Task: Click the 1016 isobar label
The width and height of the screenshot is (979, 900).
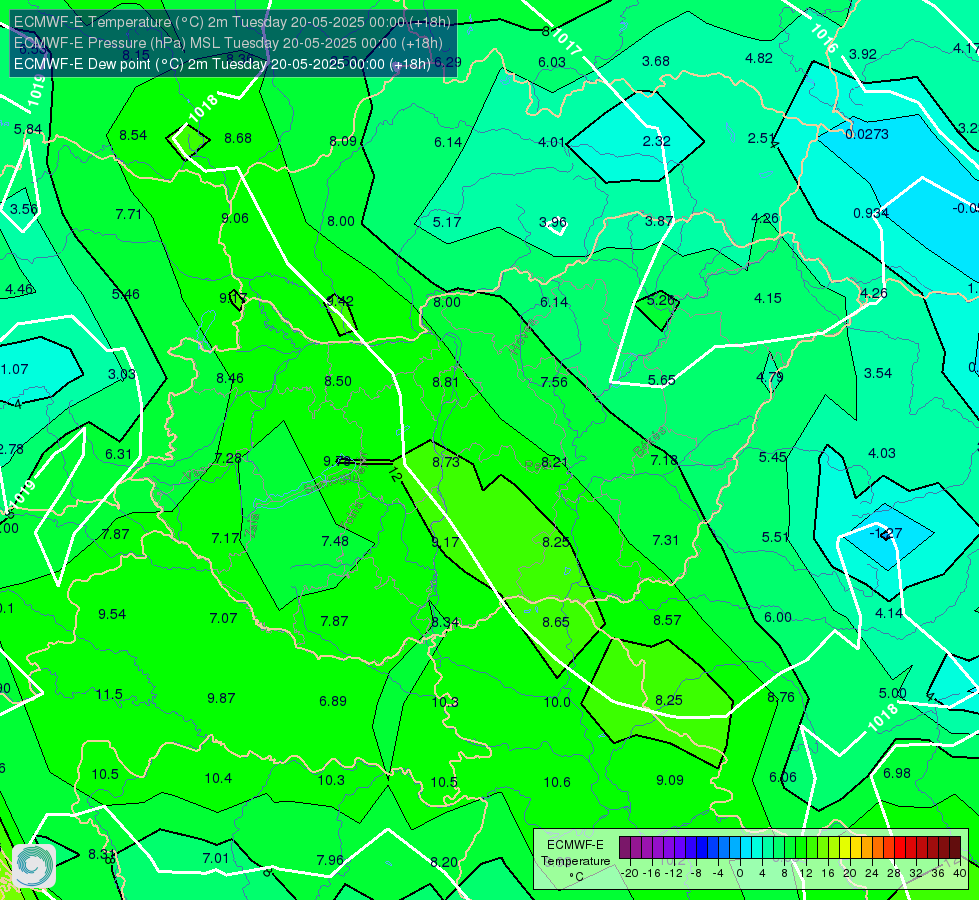Action: tap(824, 39)
